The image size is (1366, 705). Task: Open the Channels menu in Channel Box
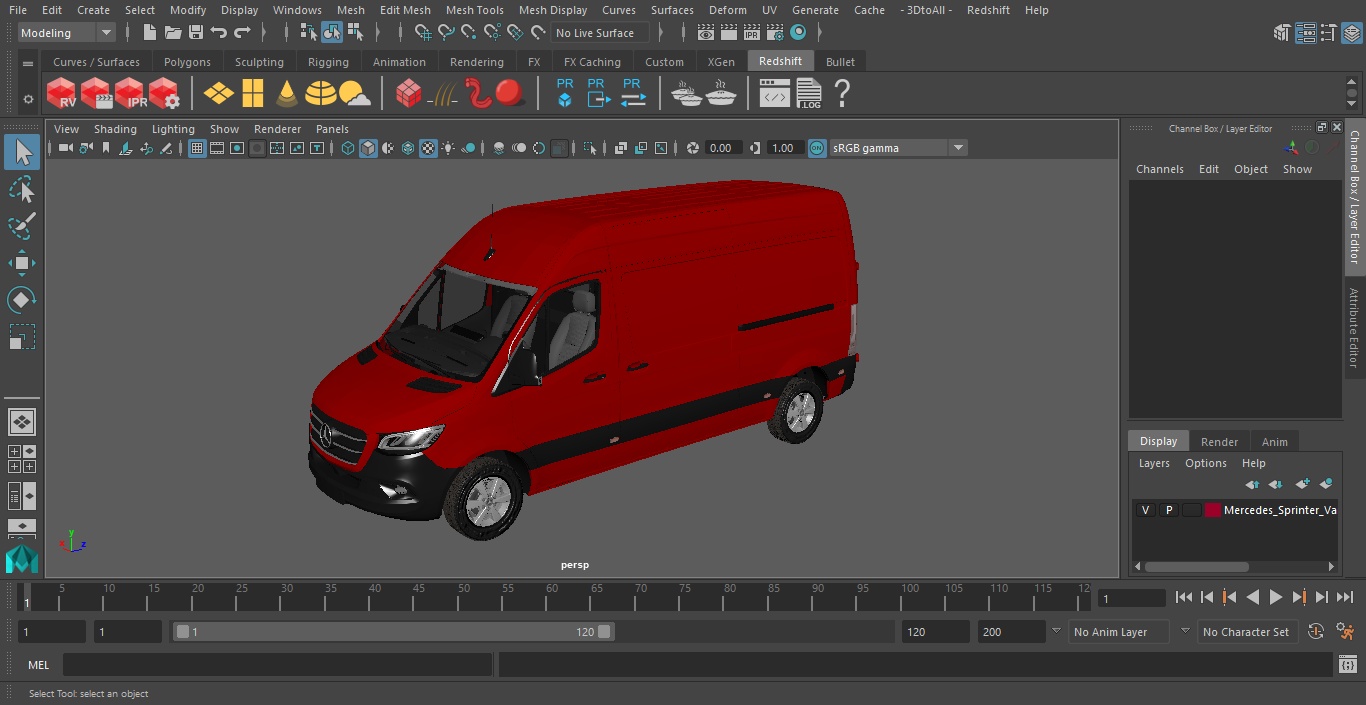tap(1159, 169)
